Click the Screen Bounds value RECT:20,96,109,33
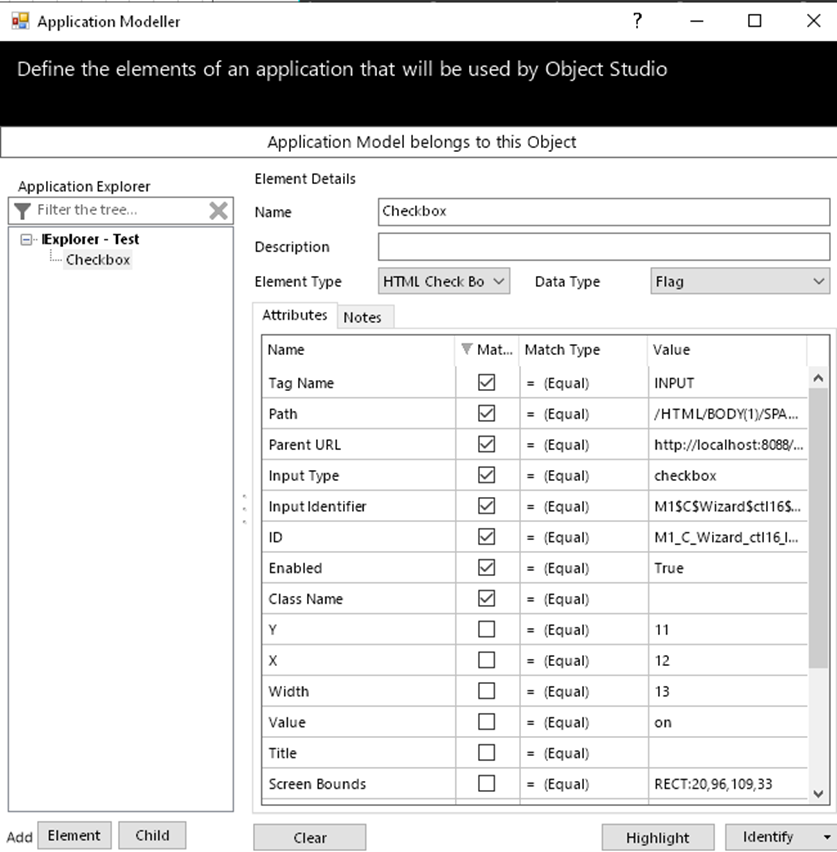This screenshot has width=837, height=852. click(x=713, y=784)
